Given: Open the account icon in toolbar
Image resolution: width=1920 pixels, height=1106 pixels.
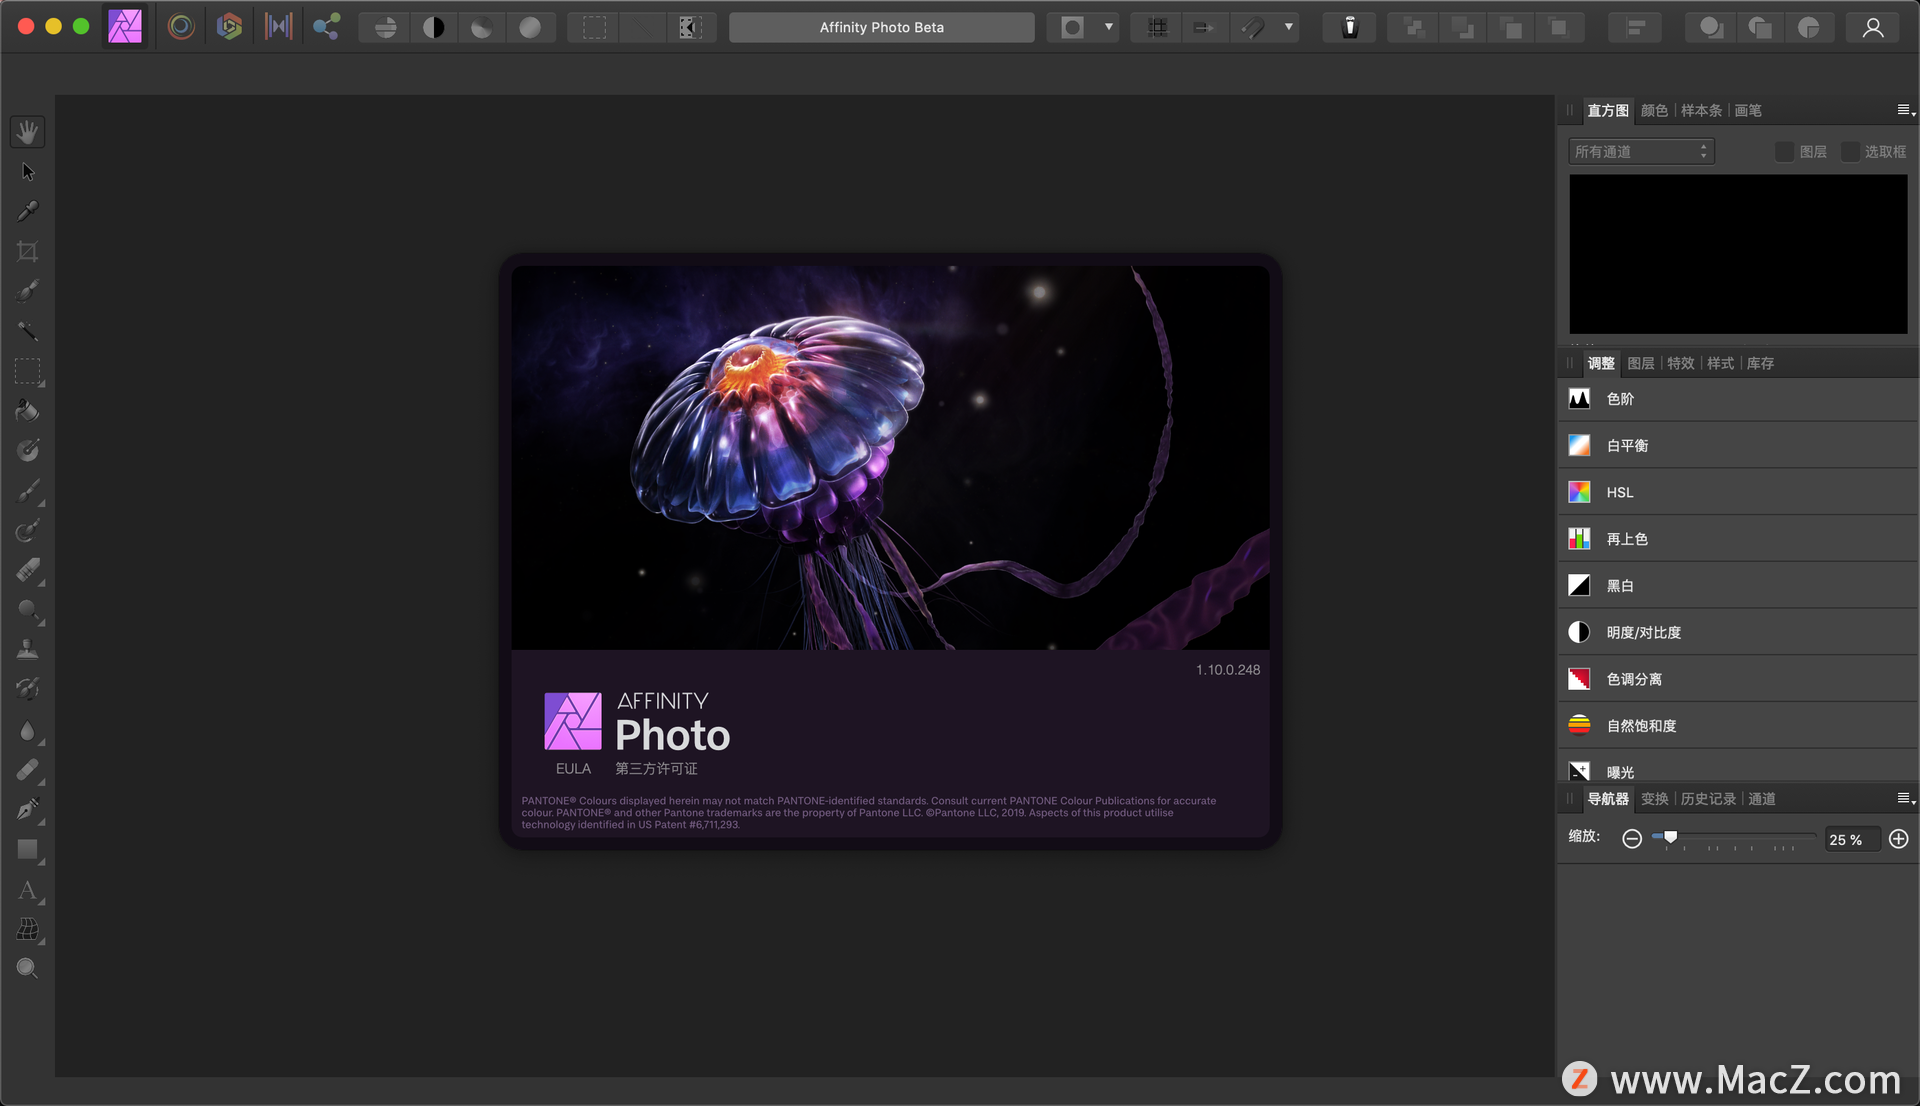Looking at the screenshot, I should click(1873, 28).
